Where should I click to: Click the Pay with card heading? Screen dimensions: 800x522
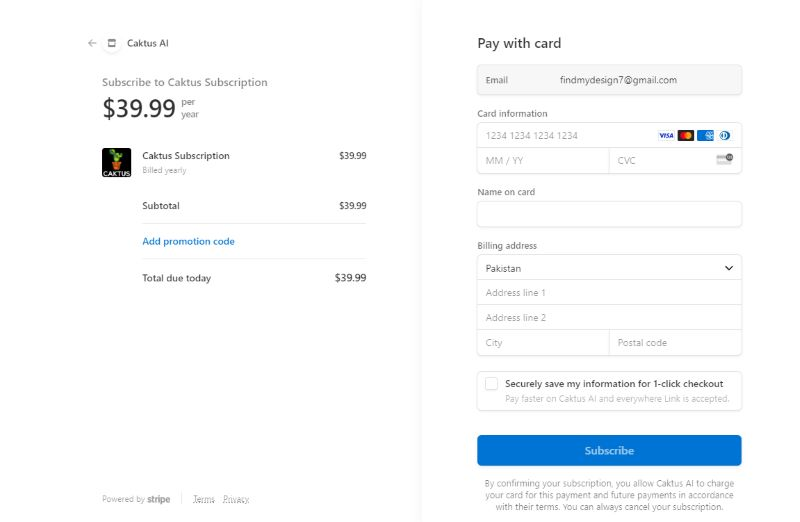coord(519,43)
